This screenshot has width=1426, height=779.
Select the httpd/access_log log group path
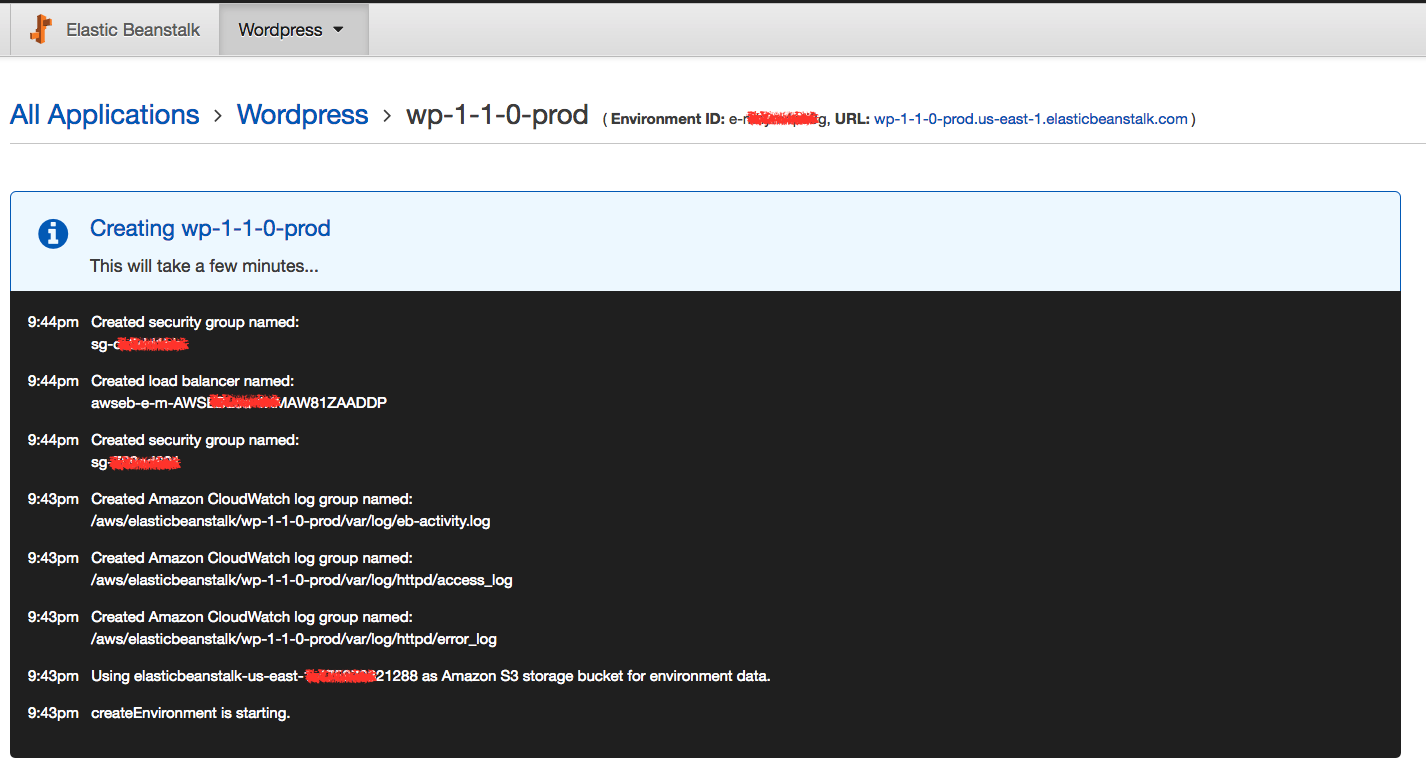[302, 580]
